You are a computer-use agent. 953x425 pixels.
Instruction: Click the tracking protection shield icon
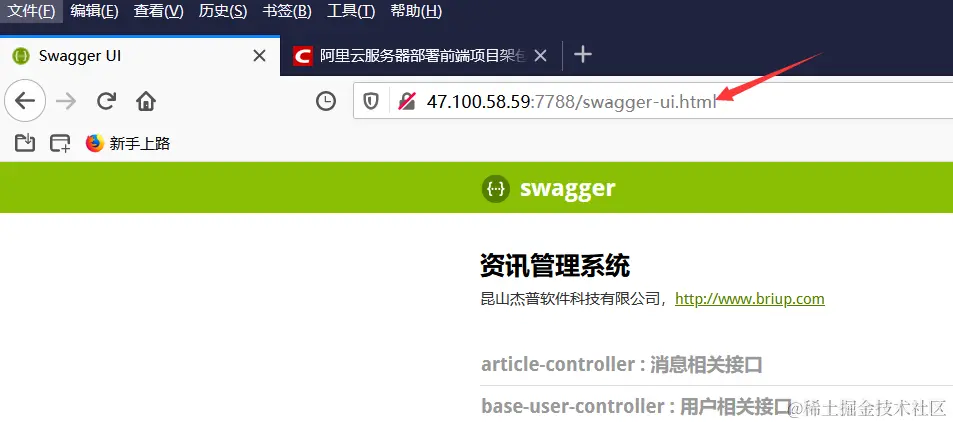click(371, 102)
